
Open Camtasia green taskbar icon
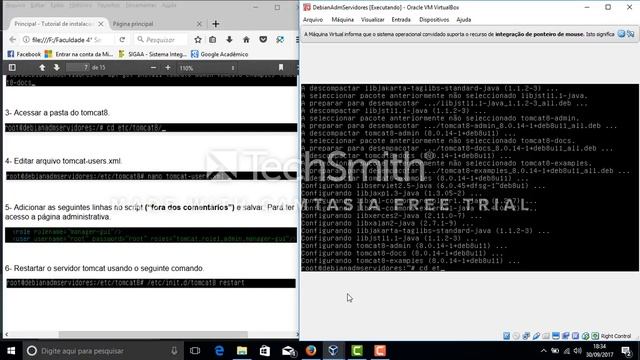[357, 351]
